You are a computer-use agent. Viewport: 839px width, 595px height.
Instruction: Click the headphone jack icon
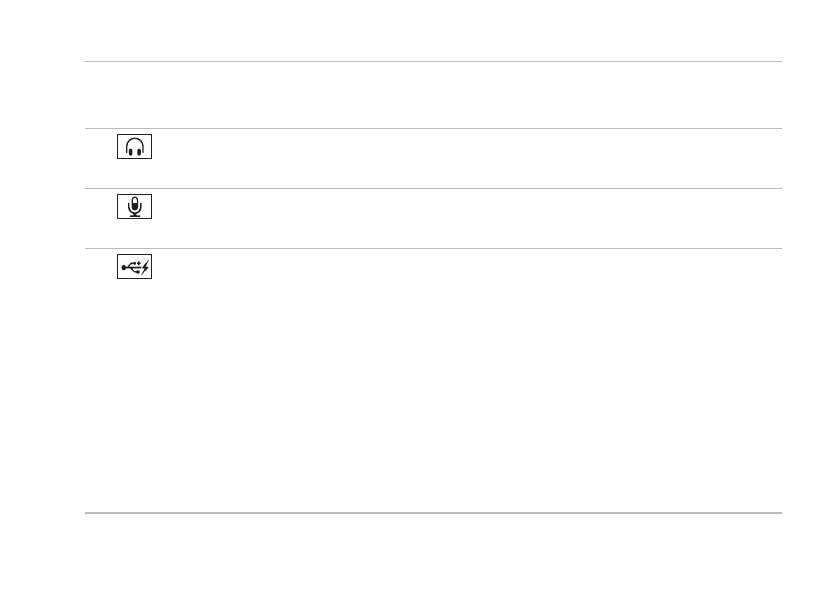(x=135, y=148)
